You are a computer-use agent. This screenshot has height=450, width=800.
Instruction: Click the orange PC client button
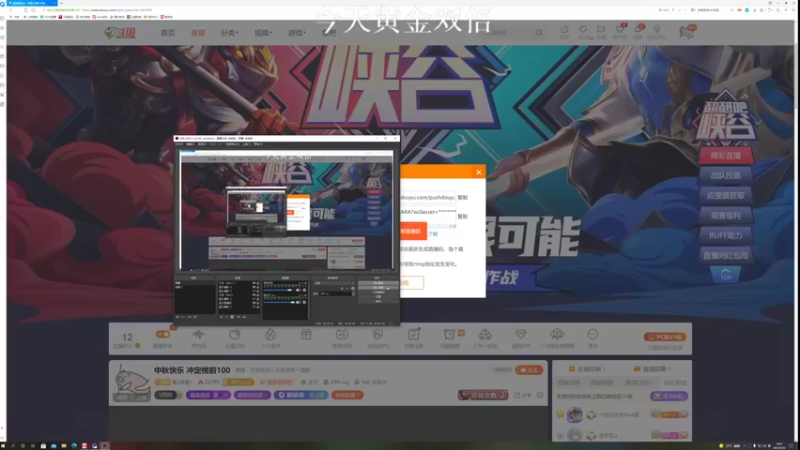click(664, 337)
